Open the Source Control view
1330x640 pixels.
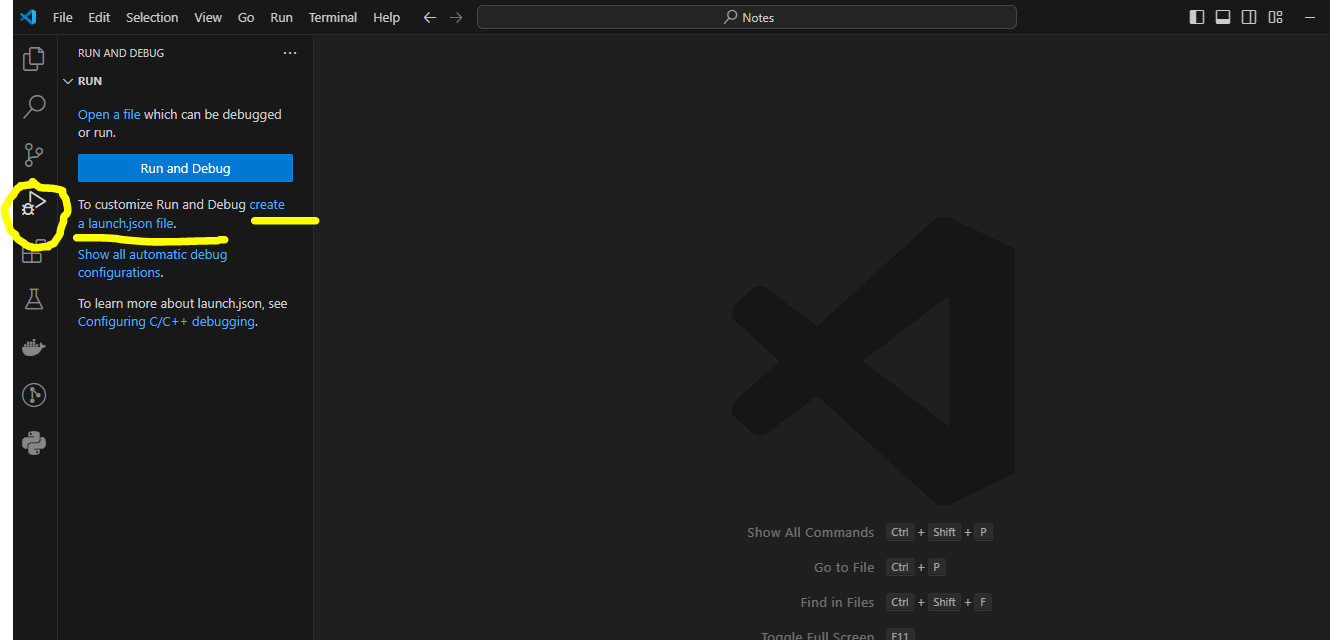tap(34, 155)
